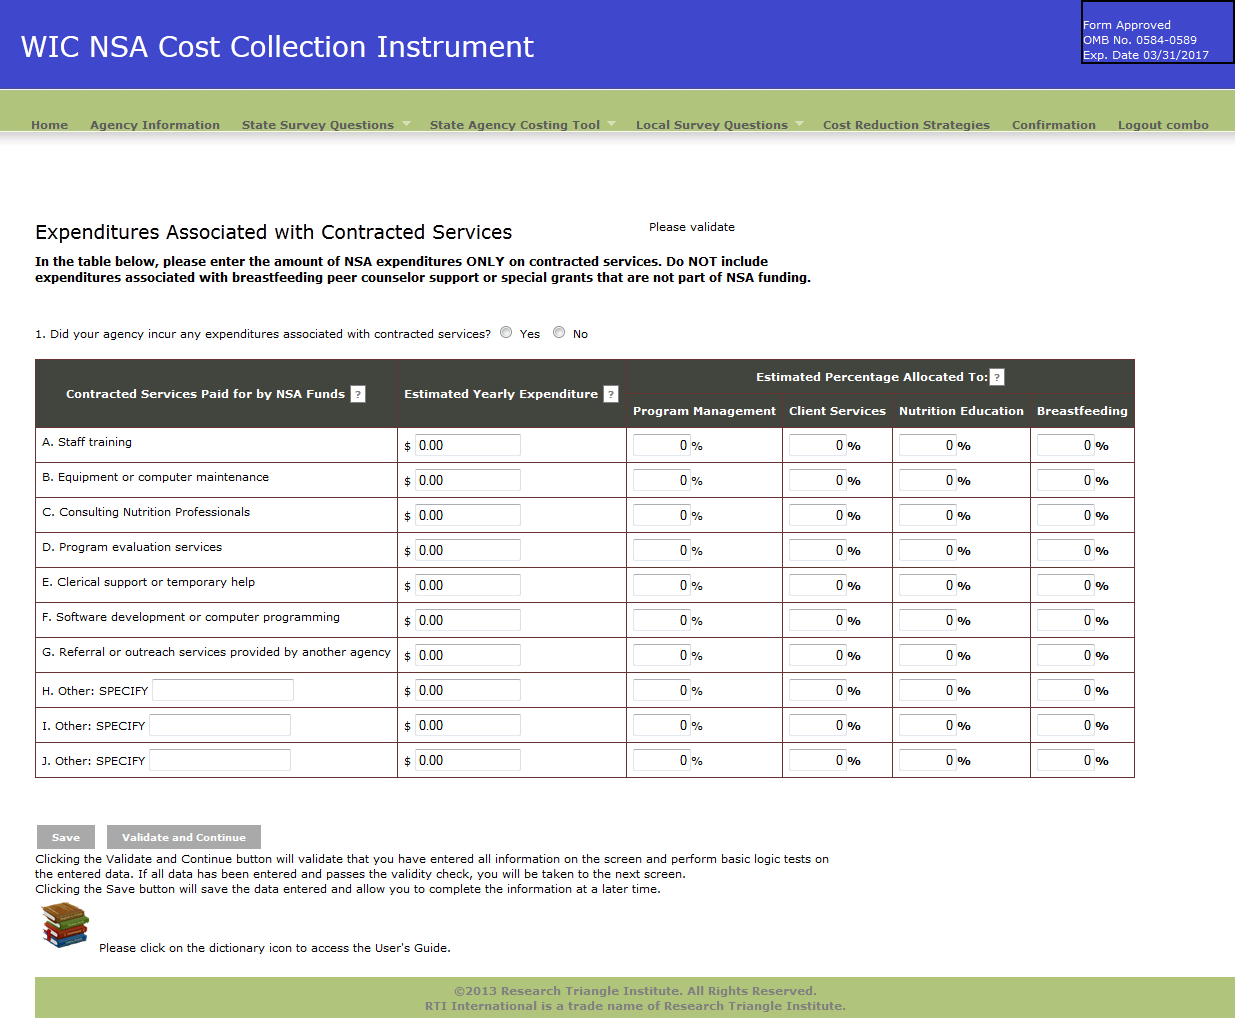1235x1018 pixels.
Task: Open the Confirmation menu item
Action: 1053,125
